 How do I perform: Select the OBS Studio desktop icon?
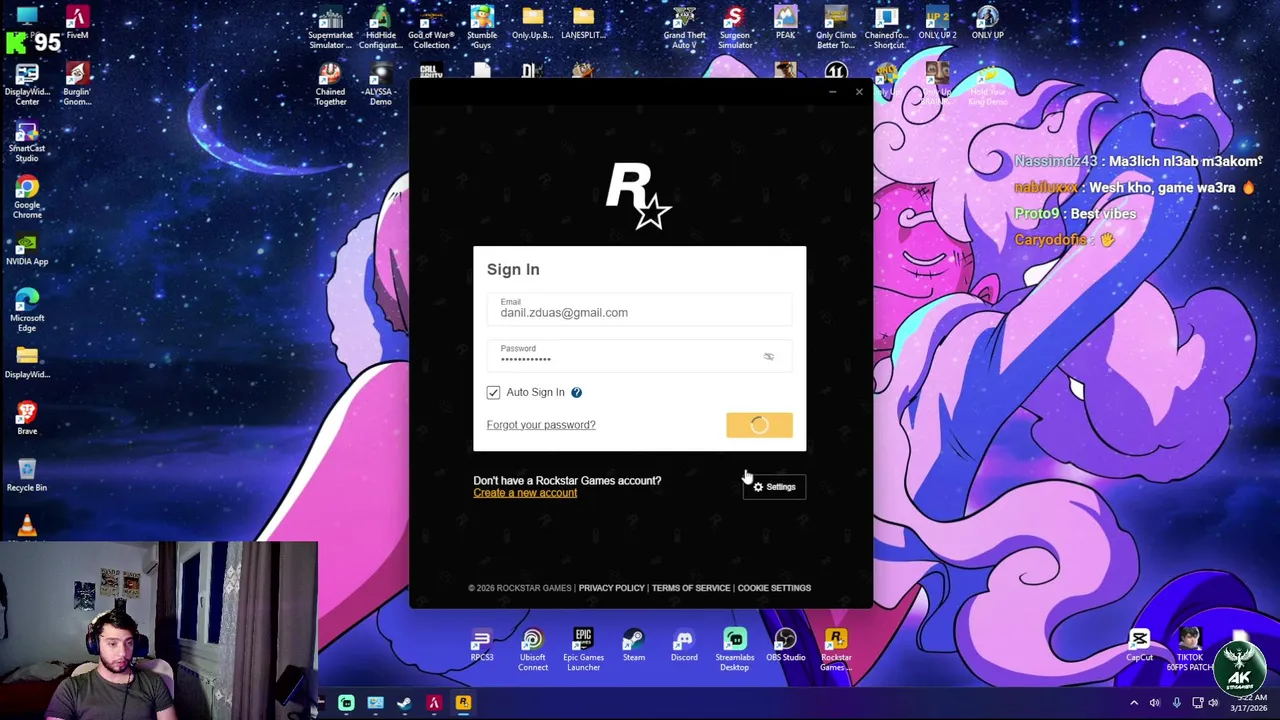tap(785, 645)
